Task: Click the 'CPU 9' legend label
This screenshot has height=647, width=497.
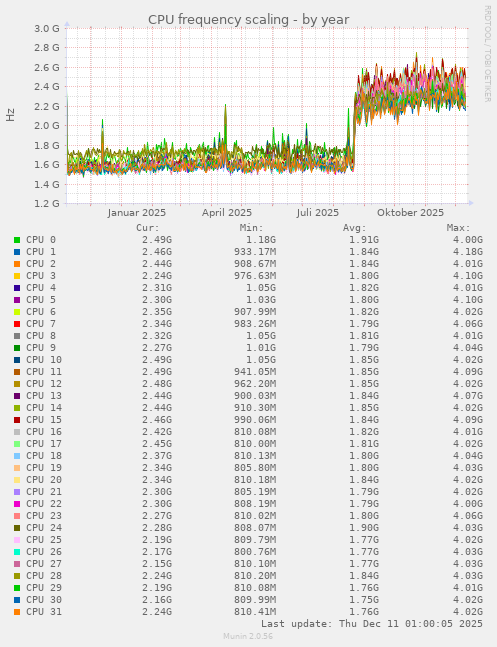Action: (x=41, y=347)
